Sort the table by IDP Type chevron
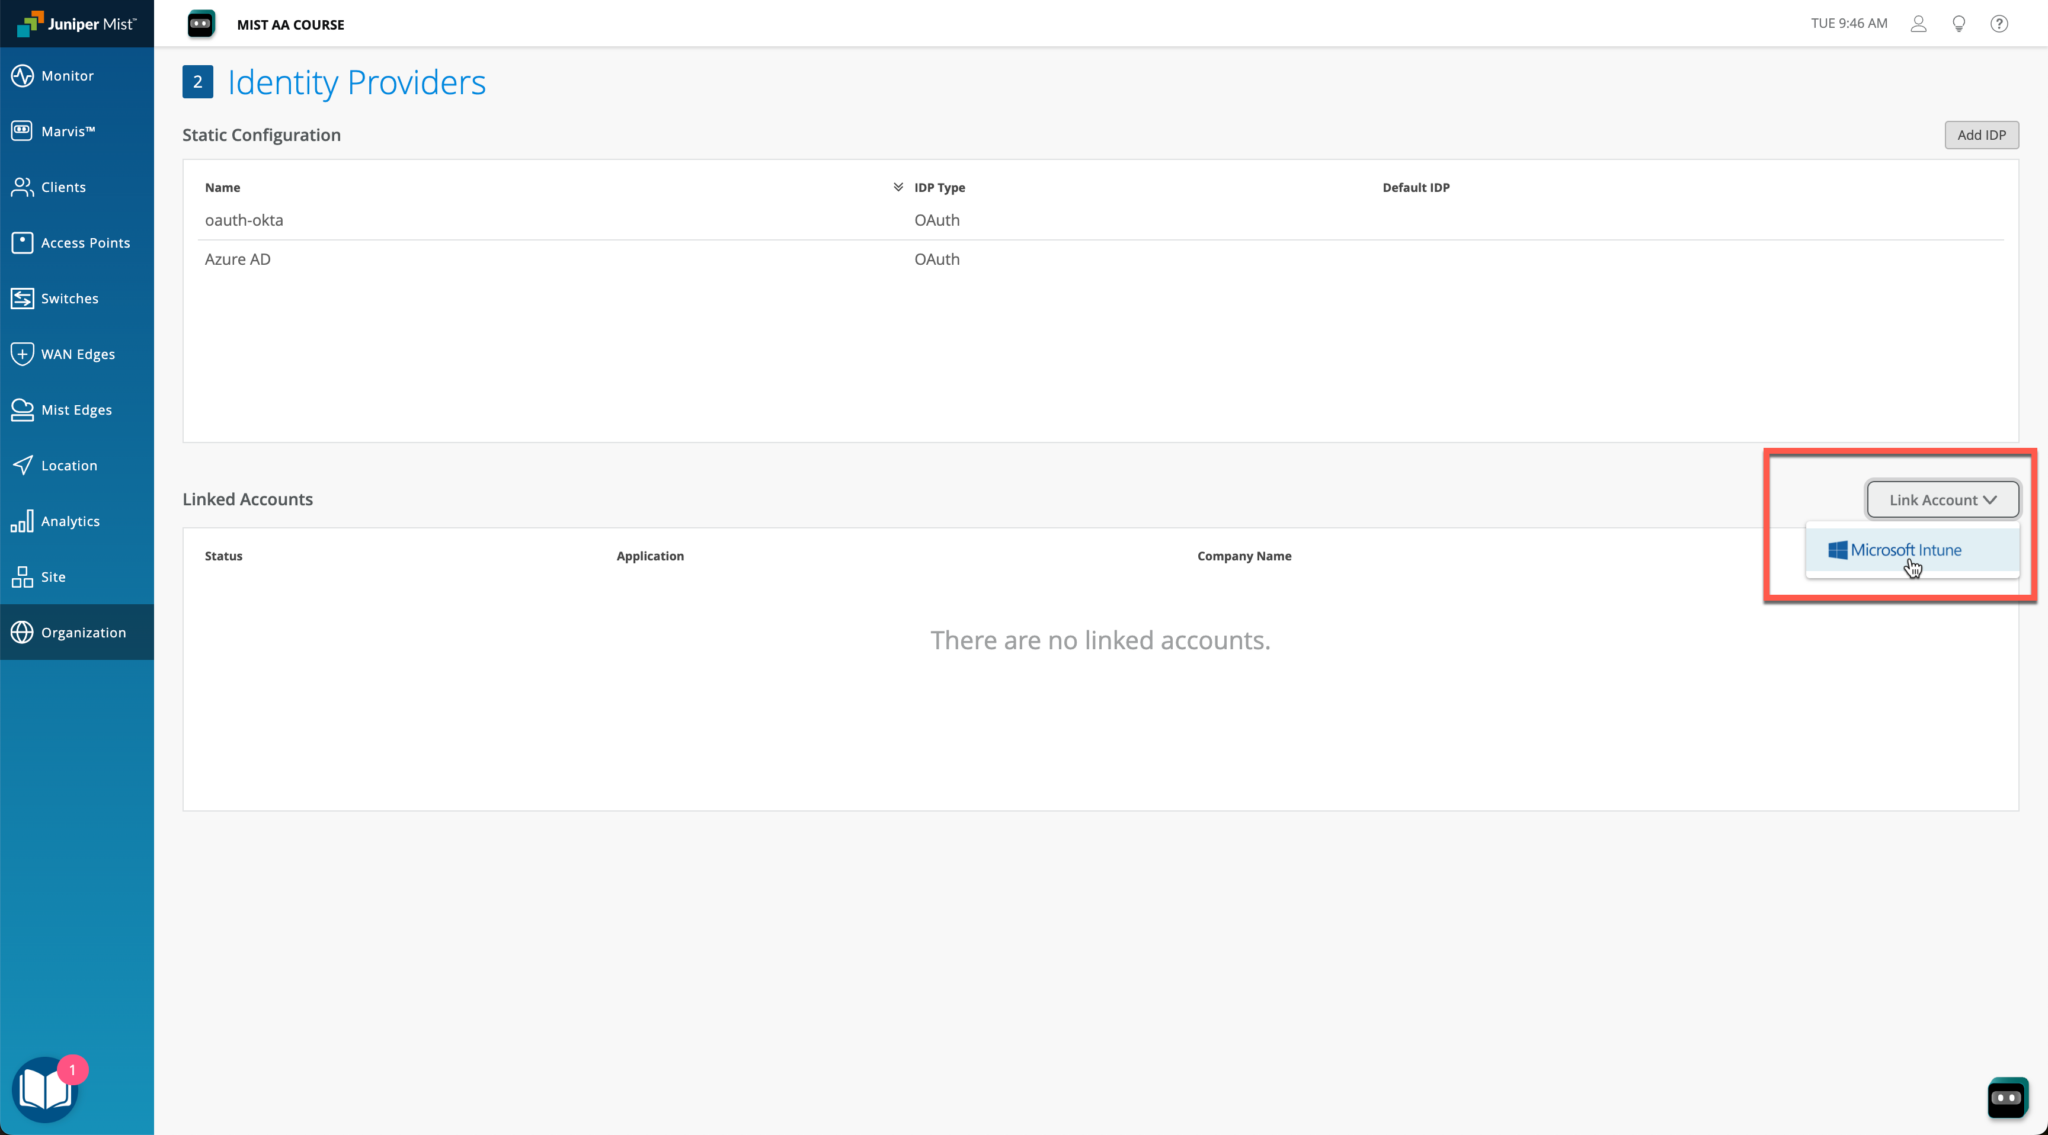Viewport: 2048px width, 1135px height. (897, 186)
